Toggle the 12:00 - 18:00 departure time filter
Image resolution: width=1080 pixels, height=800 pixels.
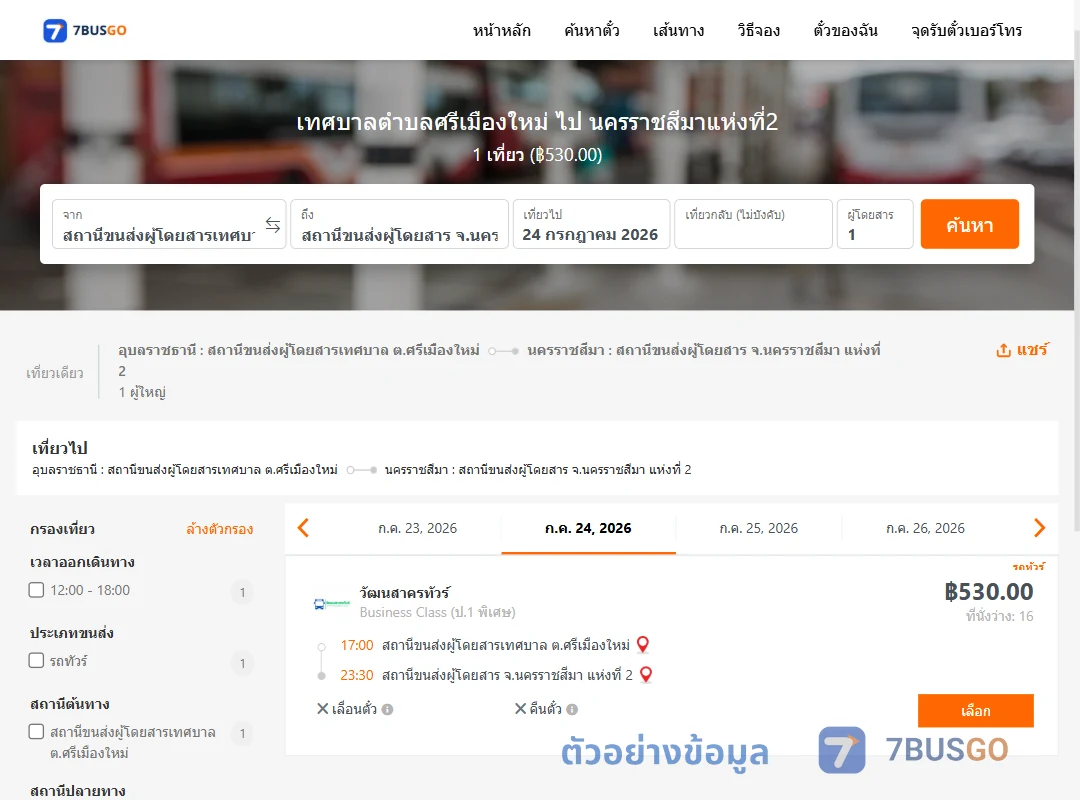point(36,590)
